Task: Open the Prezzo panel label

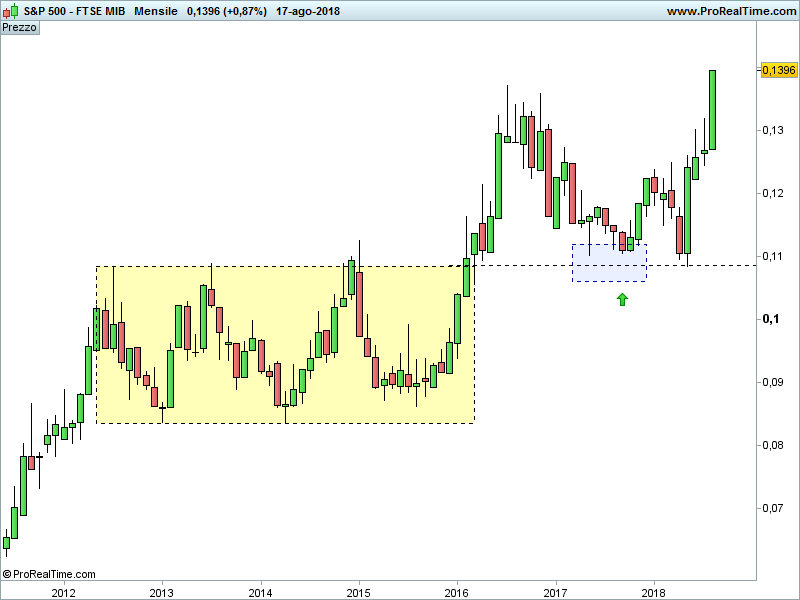Action: pos(19,28)
